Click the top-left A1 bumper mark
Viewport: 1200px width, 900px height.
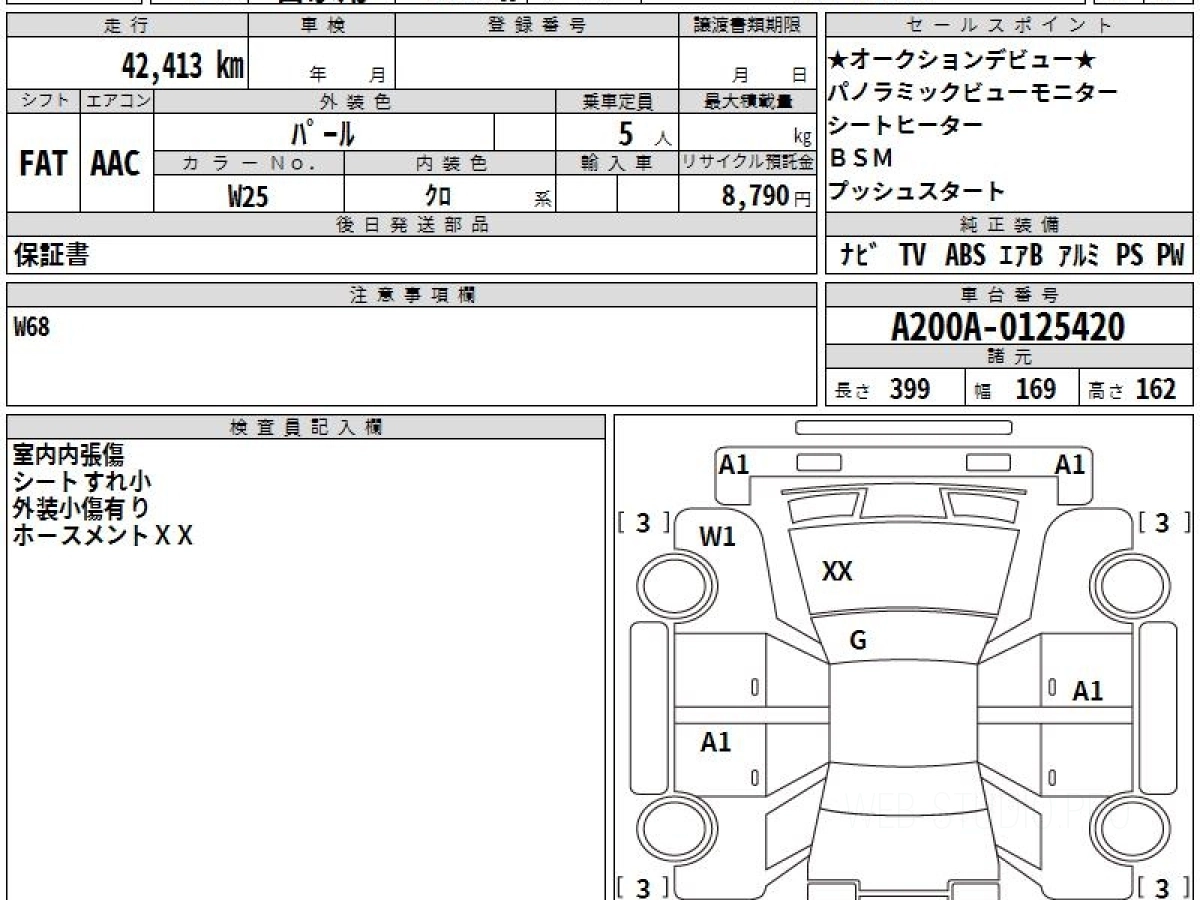pos(734,464)
